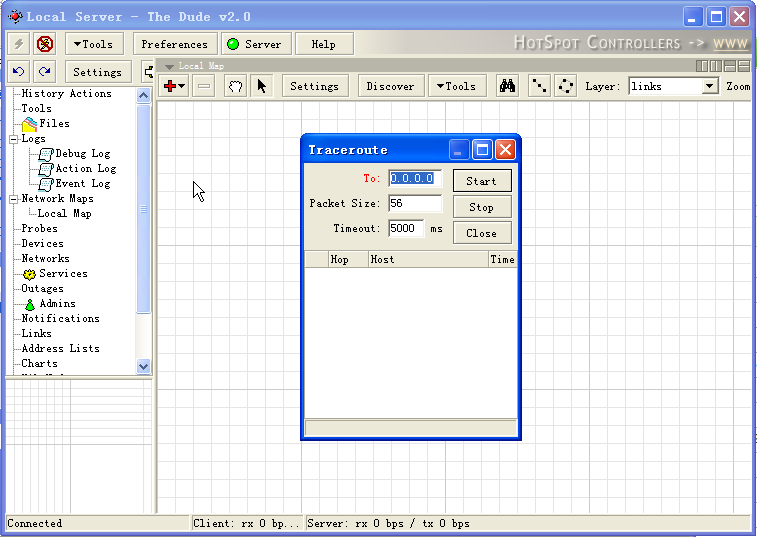Image resolution: width=757 pixels, height=537 pixels.
Task: Select Links in tree
Action: tap(36, 333)
